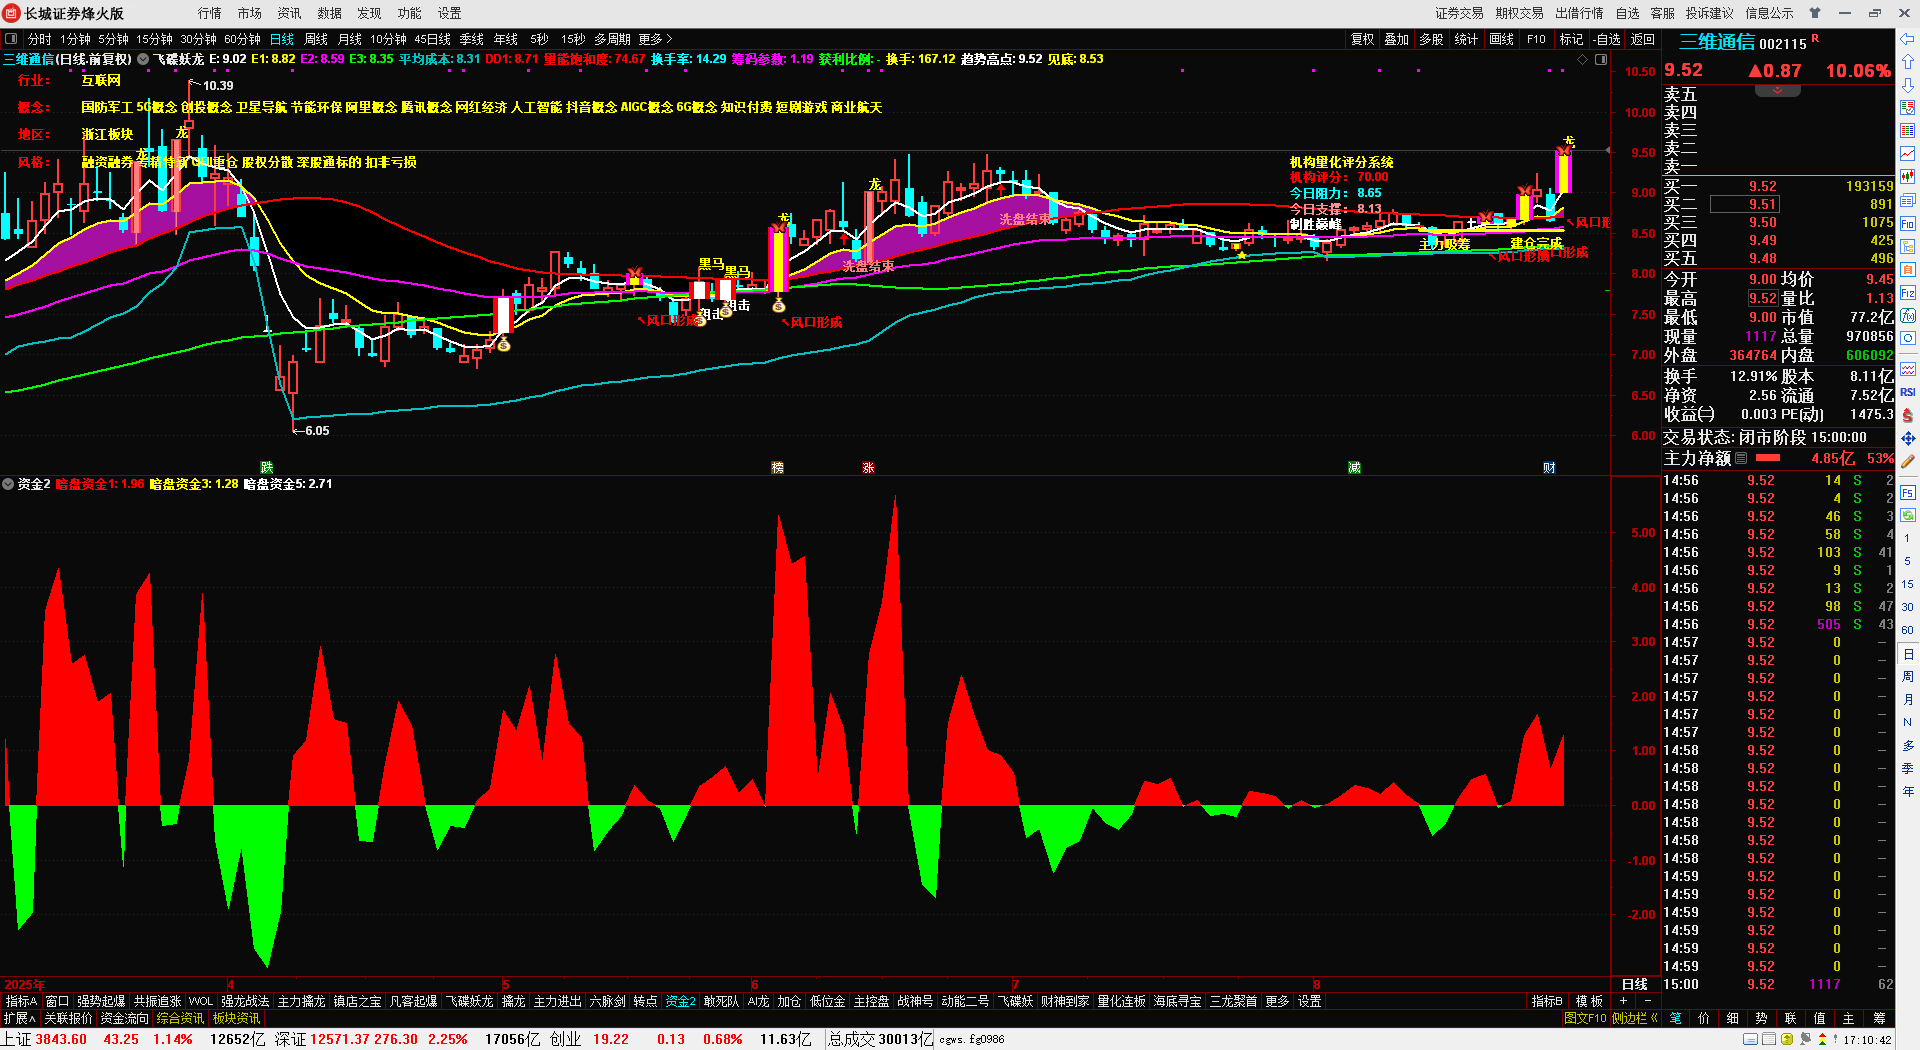This screenshot has height=1050, width=1920.
Task: Open the 综合资讯 link
Action: coord(180,1018)
